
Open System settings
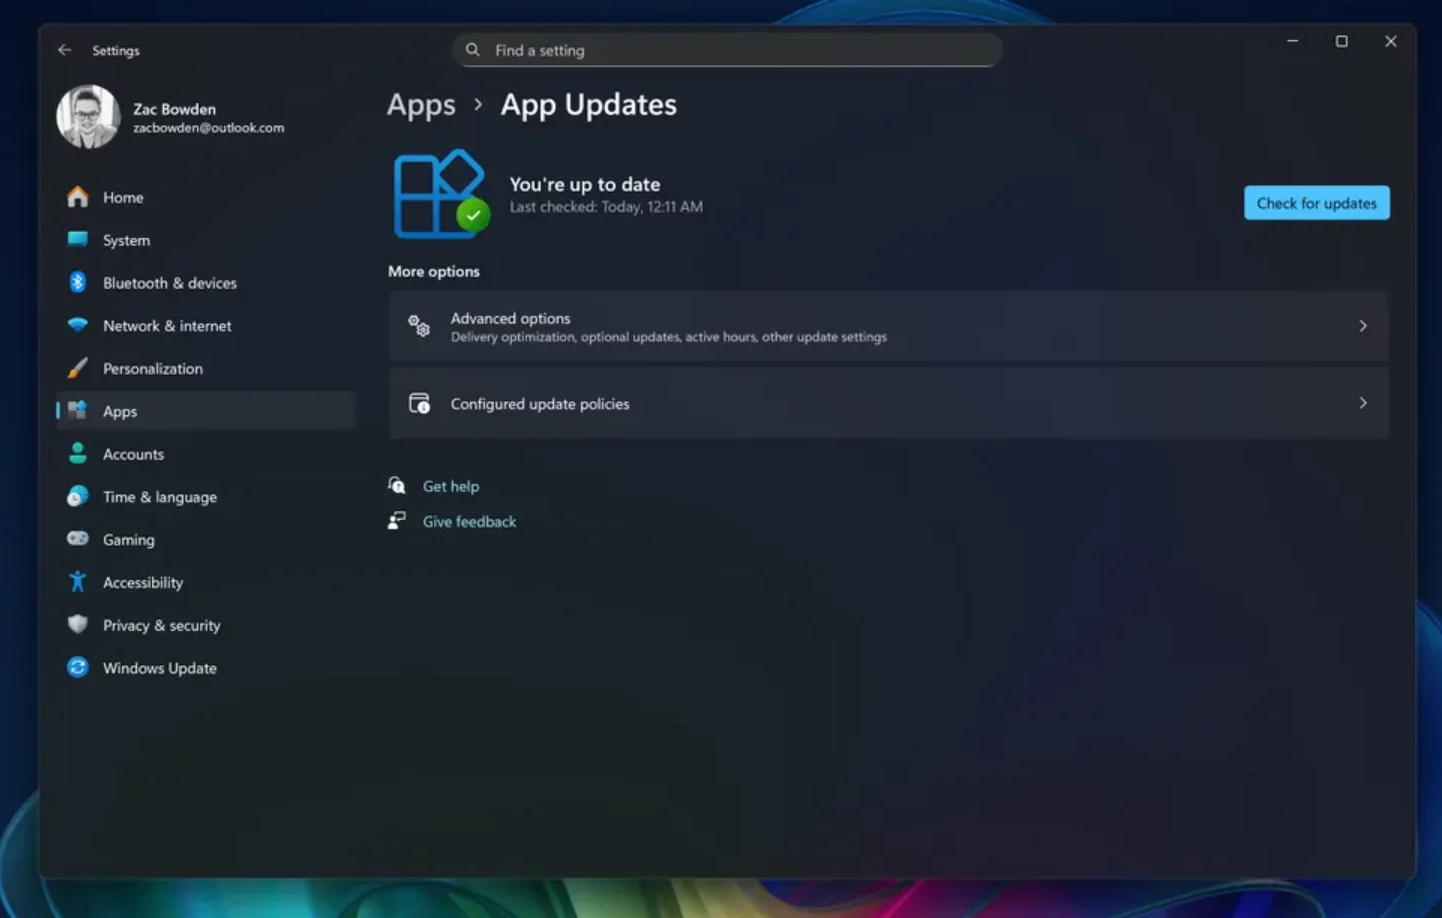point(205,240)
